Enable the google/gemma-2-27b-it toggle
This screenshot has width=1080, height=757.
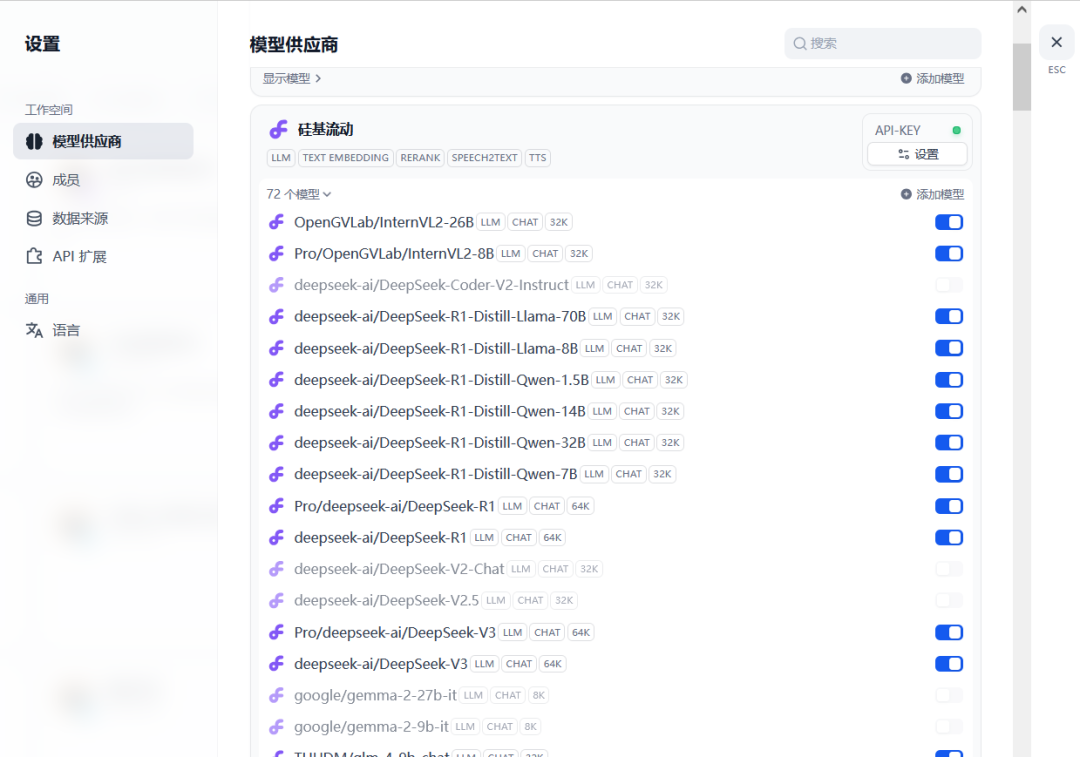(x=948, y=695)
